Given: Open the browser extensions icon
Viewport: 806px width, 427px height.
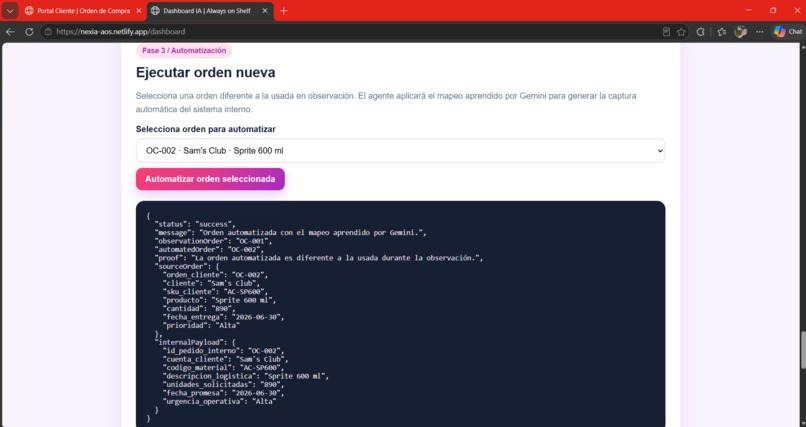Looking at the screenshot, I should pos(700,32).
